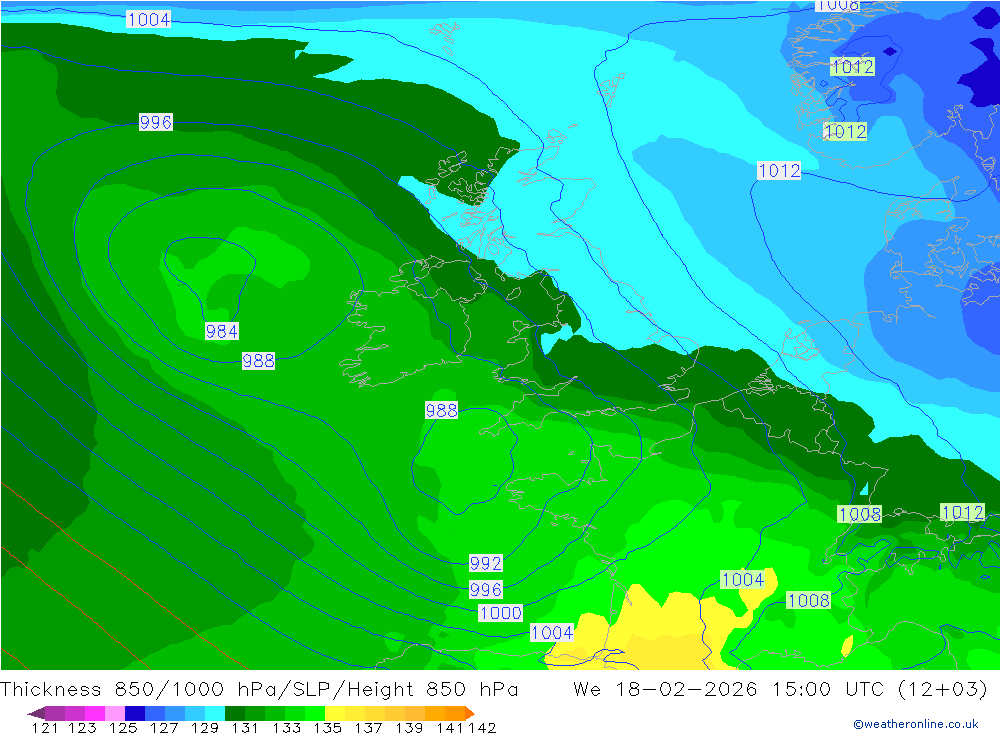The width and height of the screenshot is (1000, 733).
Task: Click the 1000 isobar label
Action: 501,613
